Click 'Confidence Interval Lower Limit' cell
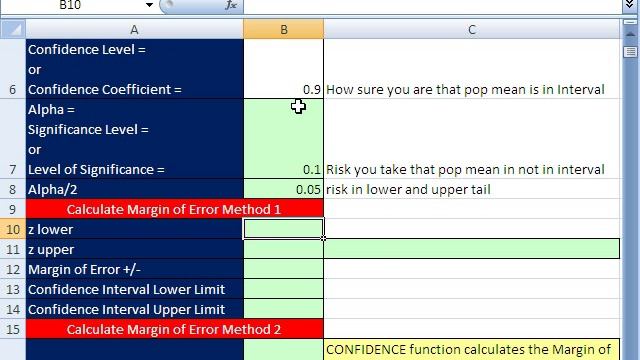Image resolution: width=640 pixels, height=360 pixels. pyautogui.click(x=135, y=289)
